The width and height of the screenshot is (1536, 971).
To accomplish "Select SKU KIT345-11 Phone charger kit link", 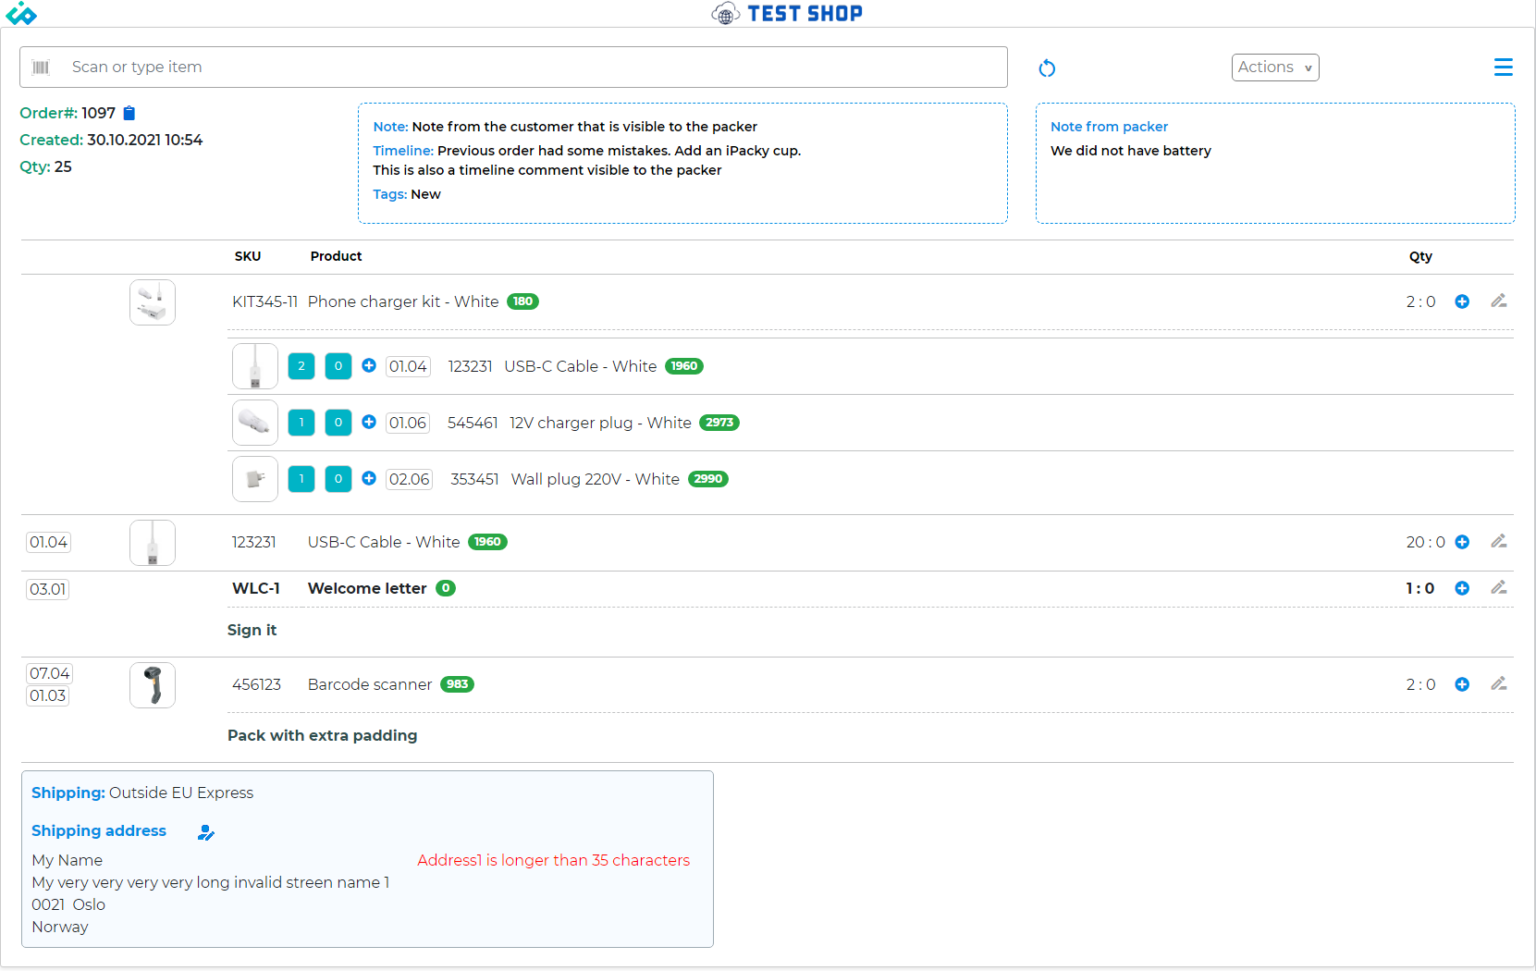I will 265,301.
